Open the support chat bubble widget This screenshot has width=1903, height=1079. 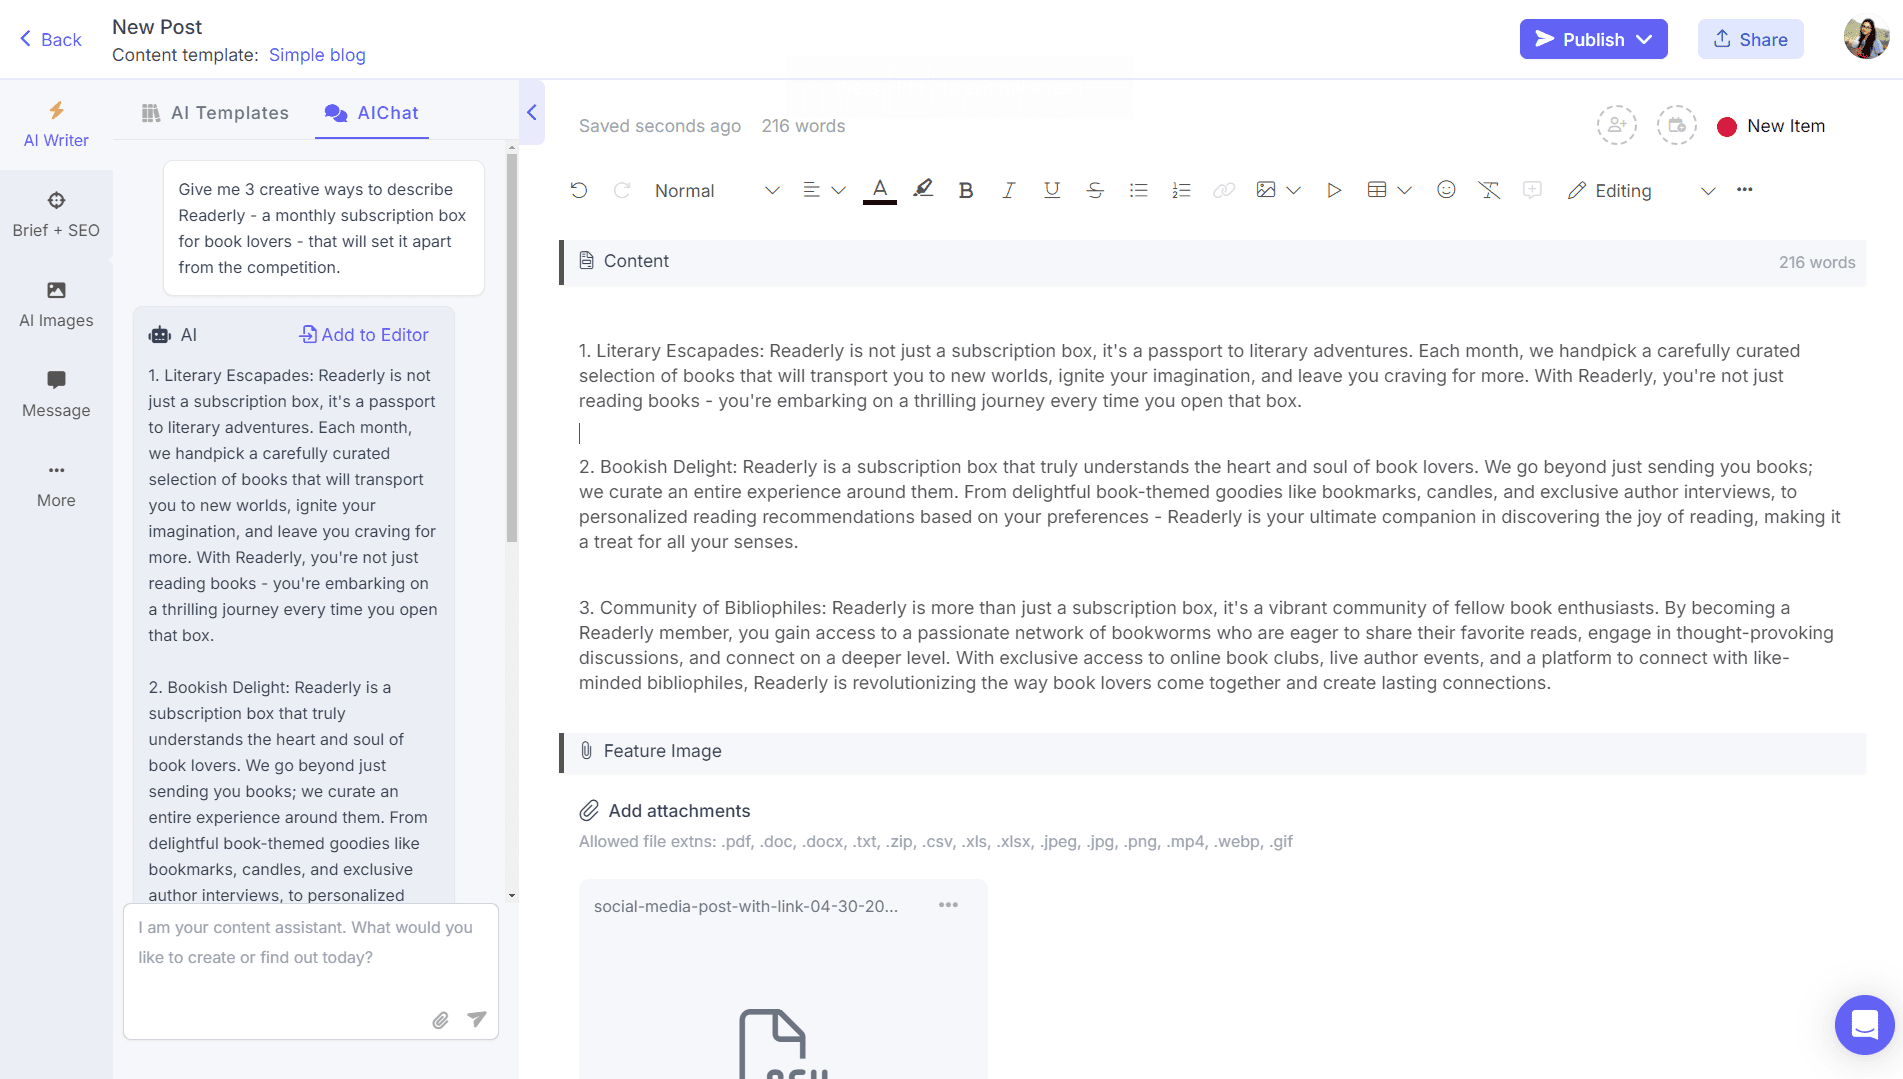click(x=1864, y=1024)
